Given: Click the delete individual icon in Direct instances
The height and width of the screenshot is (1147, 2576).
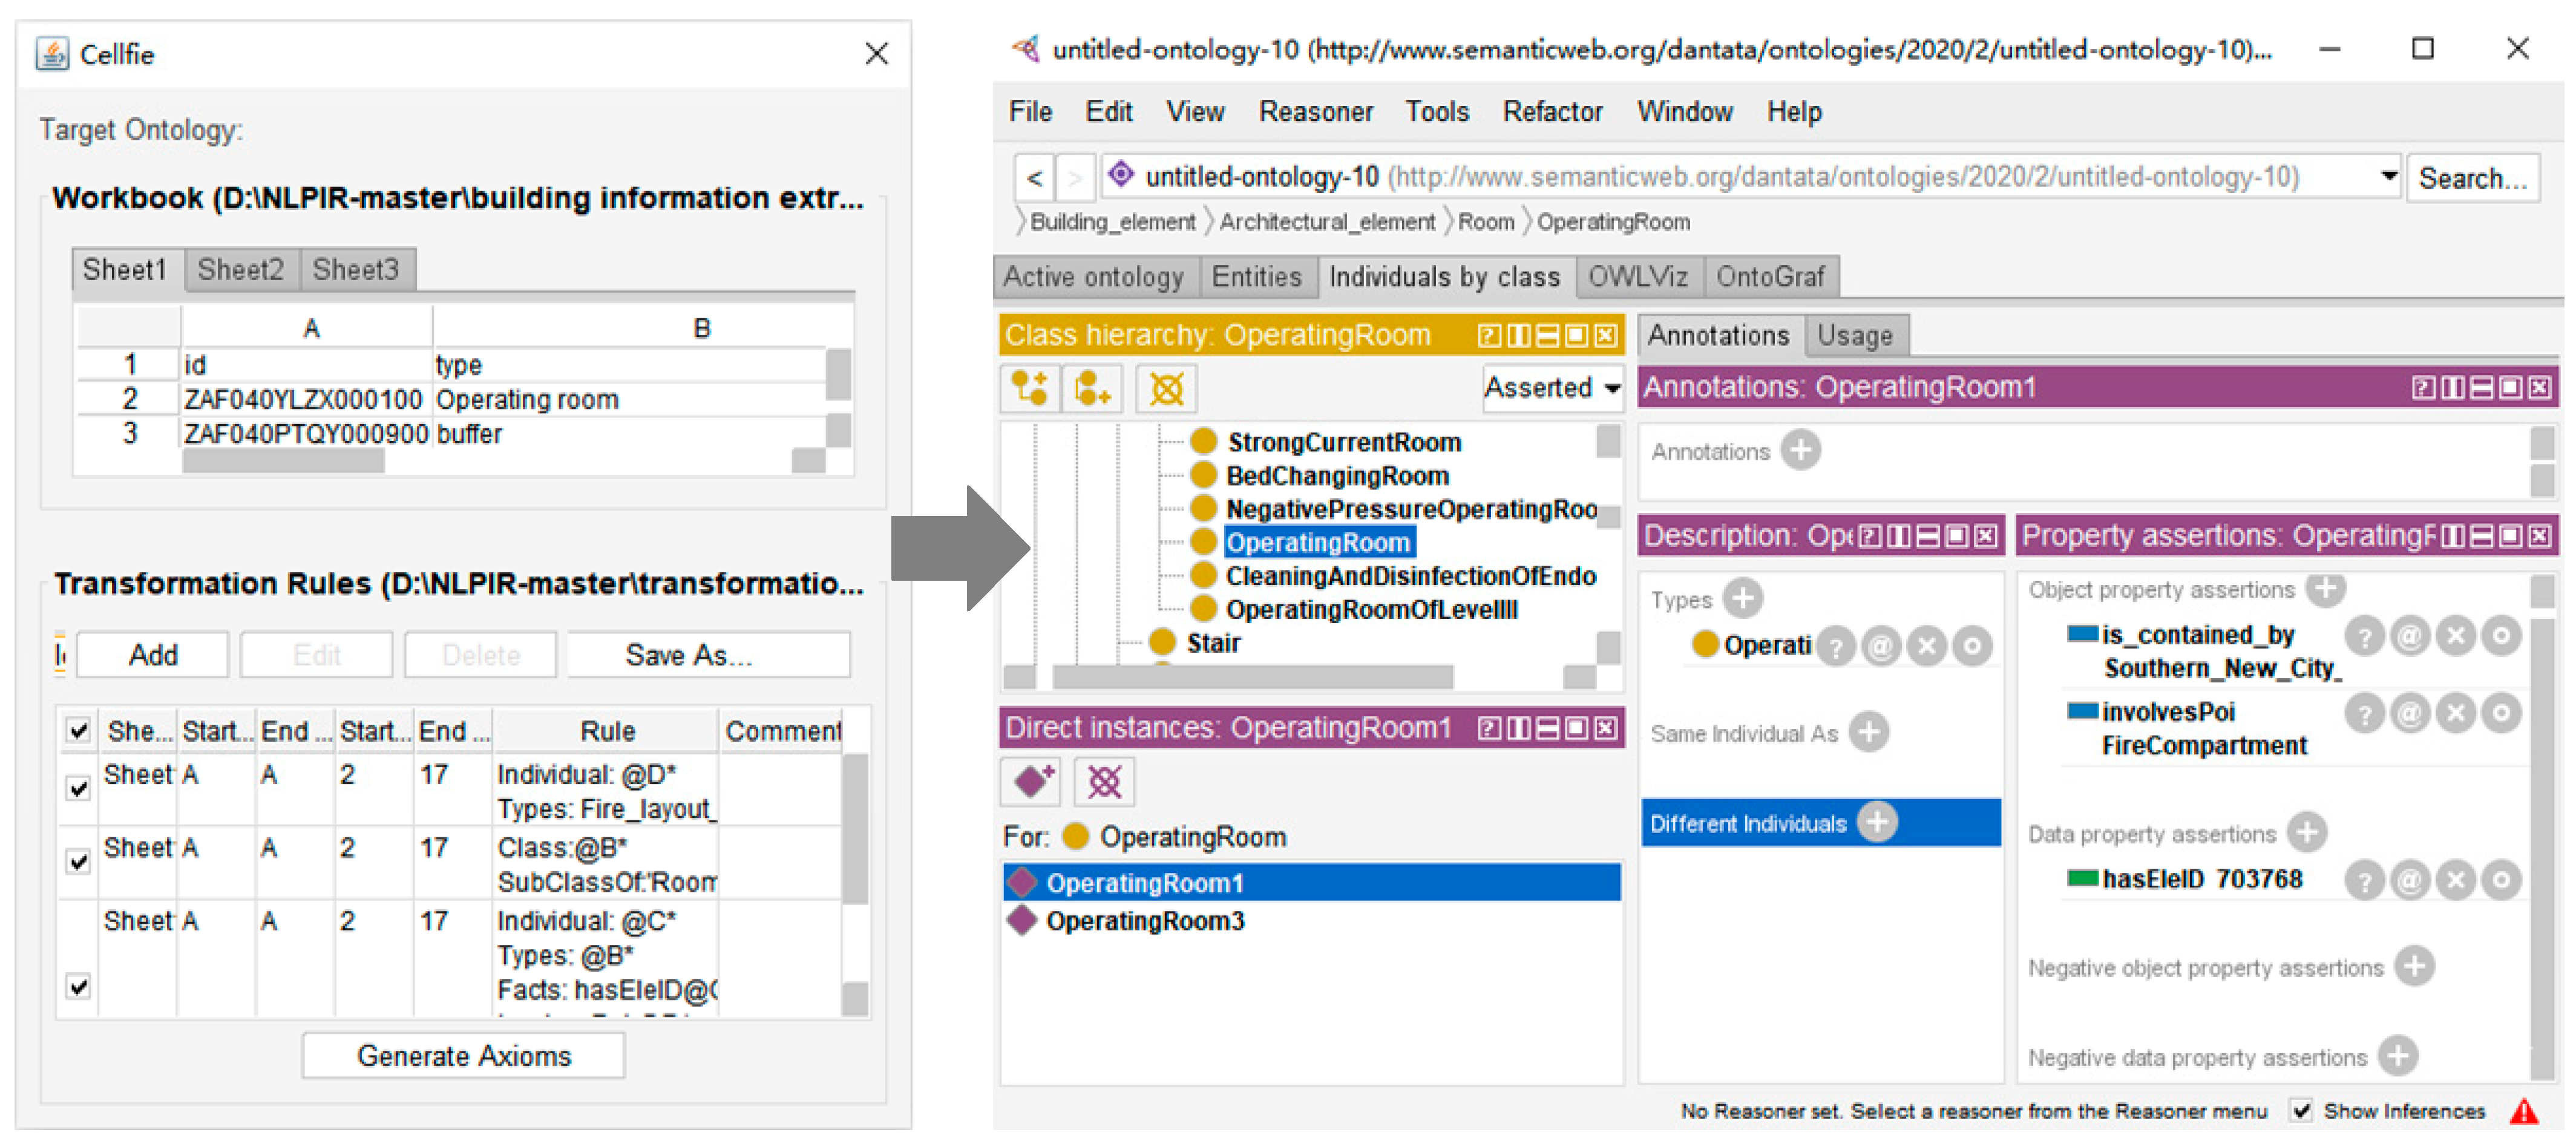Looking at the screenshot, I should coord(1104,781).
